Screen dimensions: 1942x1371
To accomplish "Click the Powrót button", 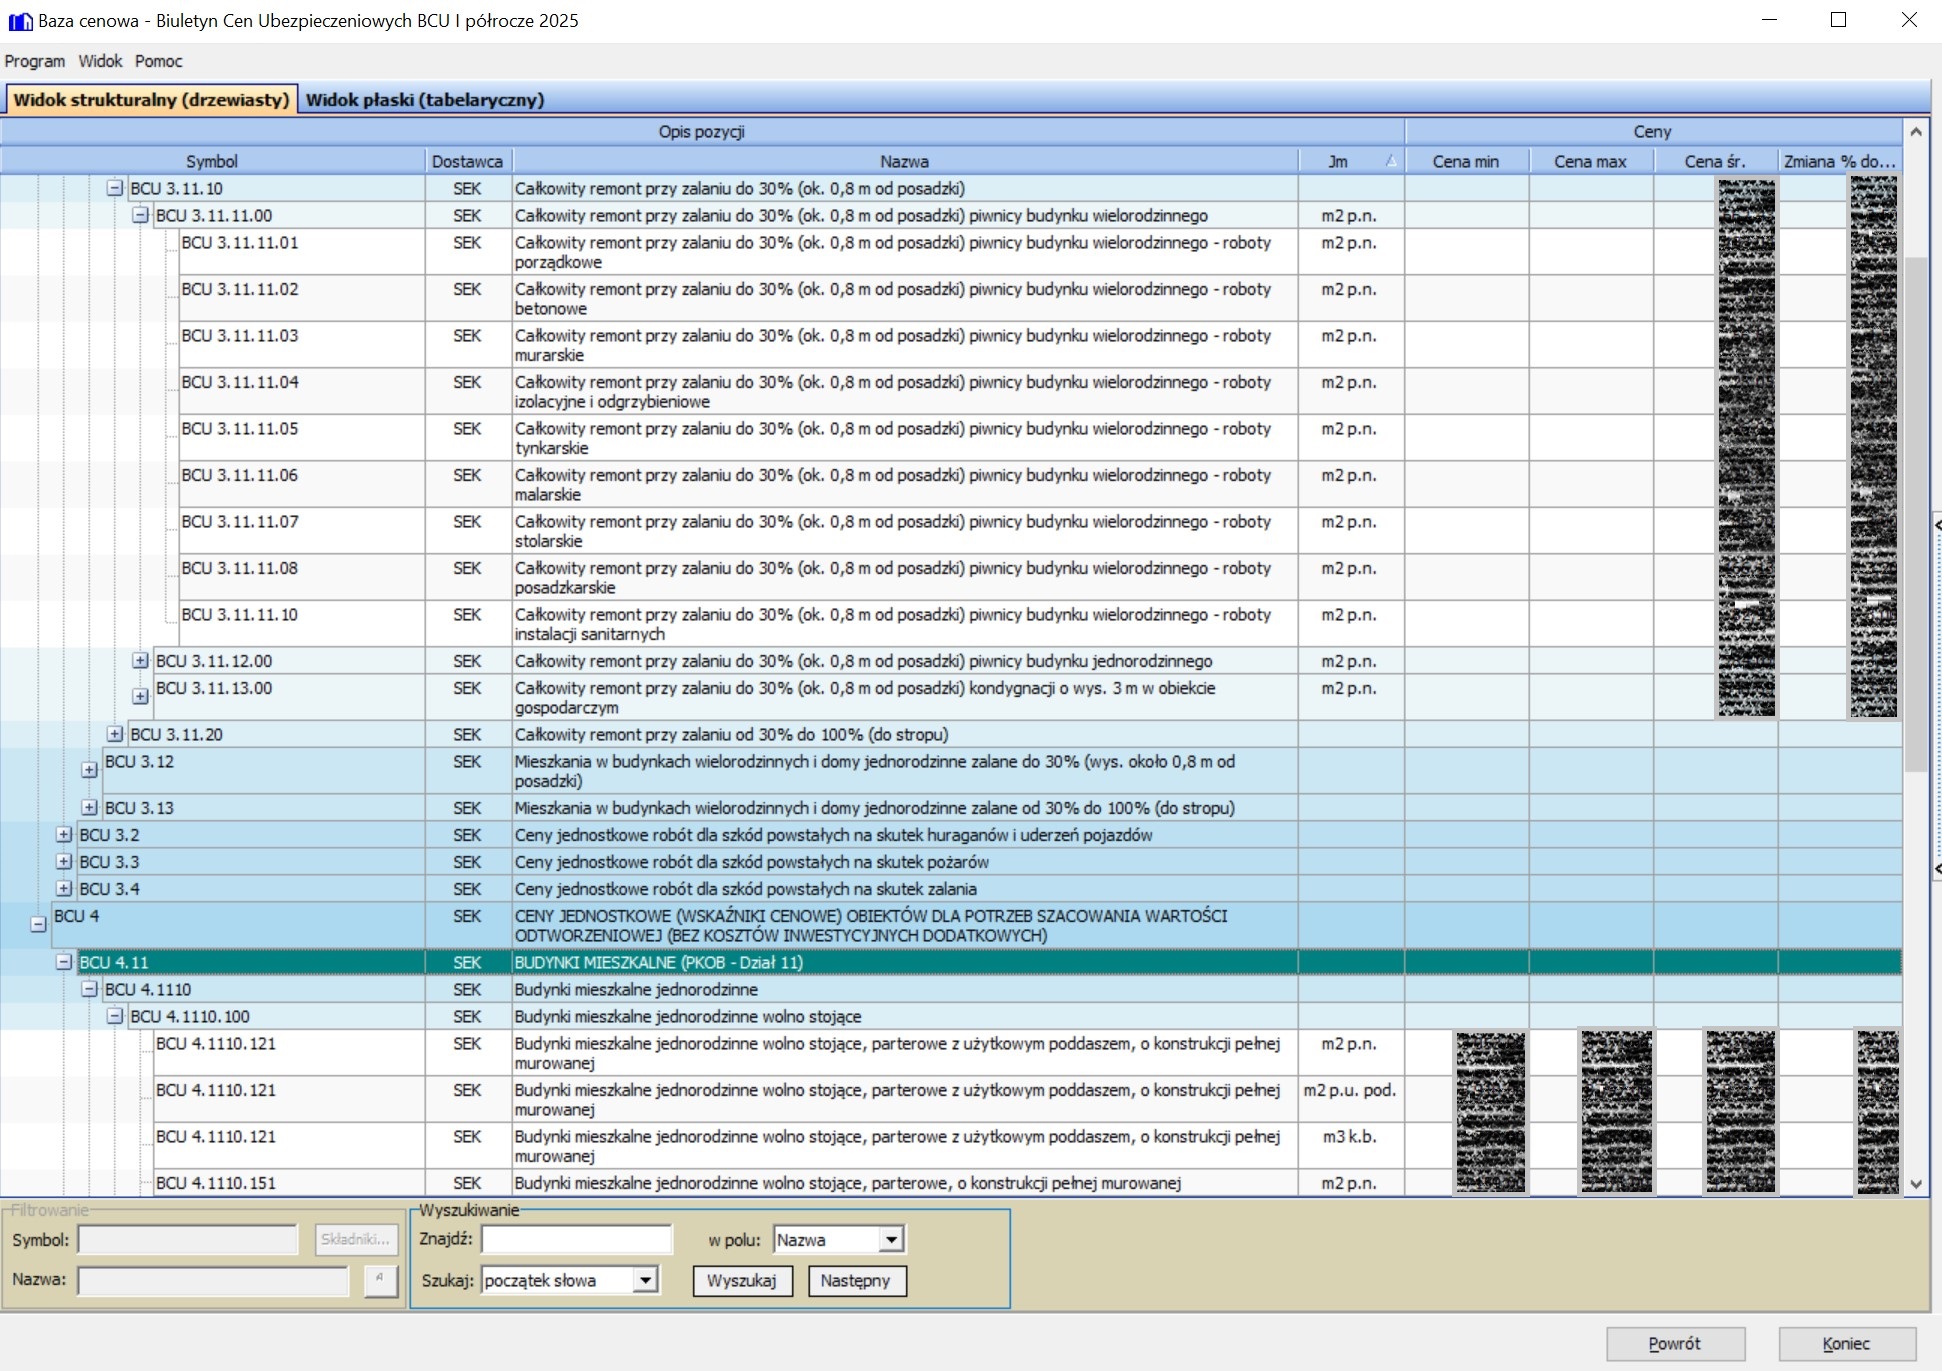I will coord(1675,1344).
